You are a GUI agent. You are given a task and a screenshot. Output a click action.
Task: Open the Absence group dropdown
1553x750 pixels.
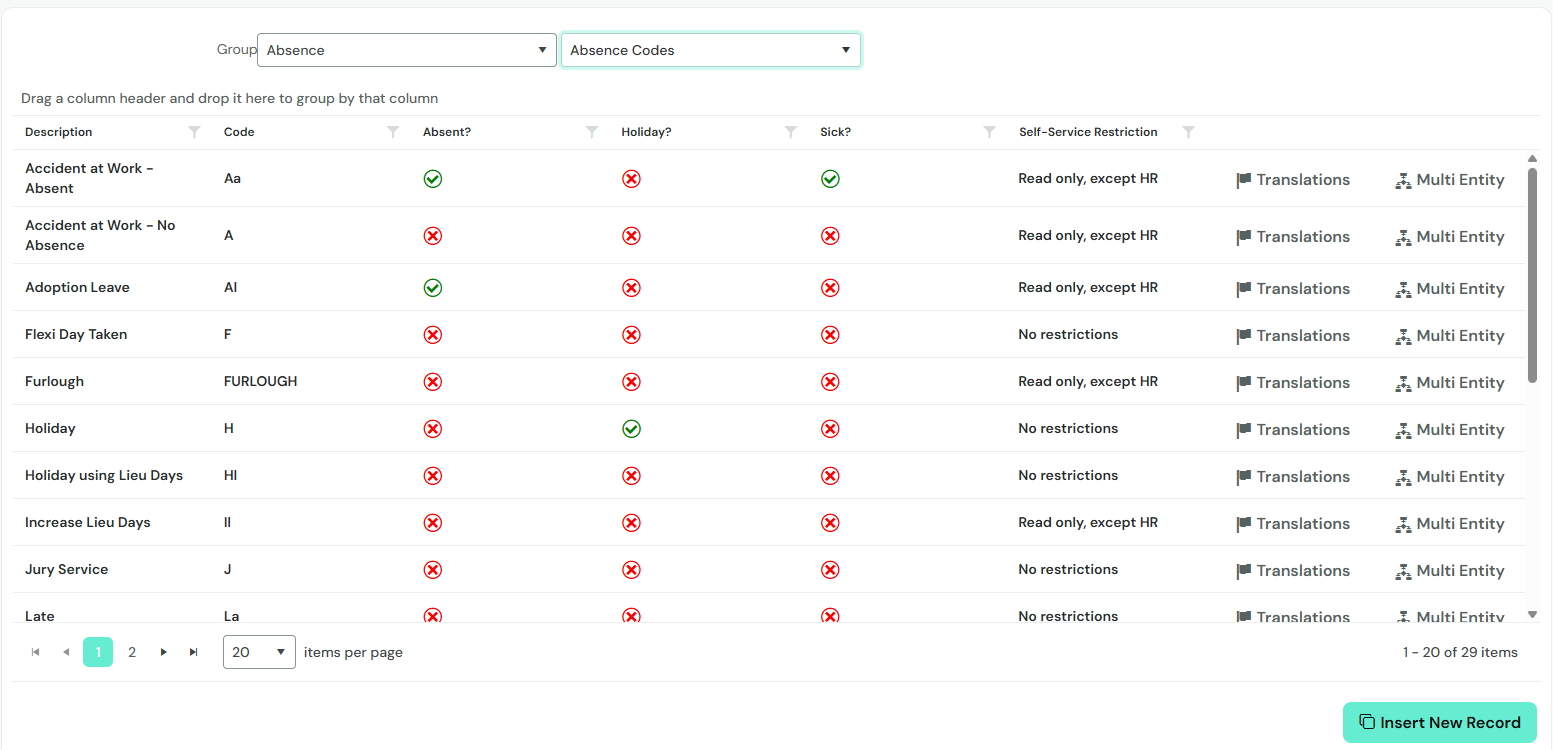(x=407, y=50)
